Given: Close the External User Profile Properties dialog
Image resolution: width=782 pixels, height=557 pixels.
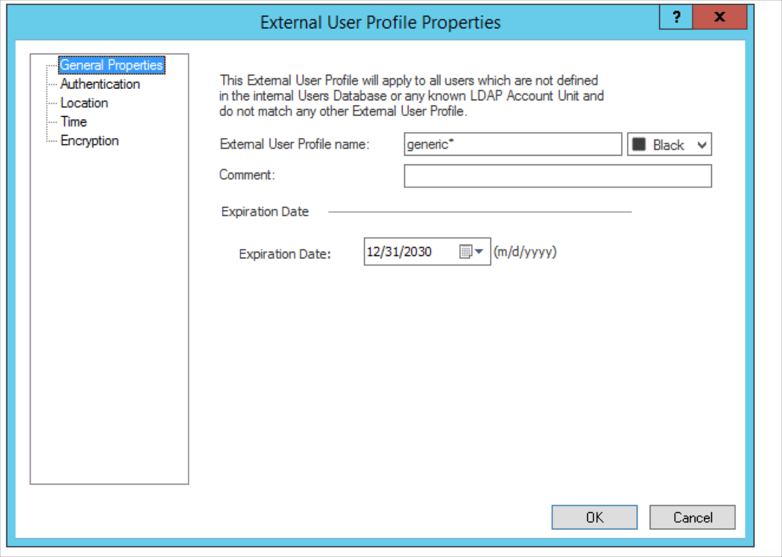Looking at the screenshot, I should tap(720, 19).
